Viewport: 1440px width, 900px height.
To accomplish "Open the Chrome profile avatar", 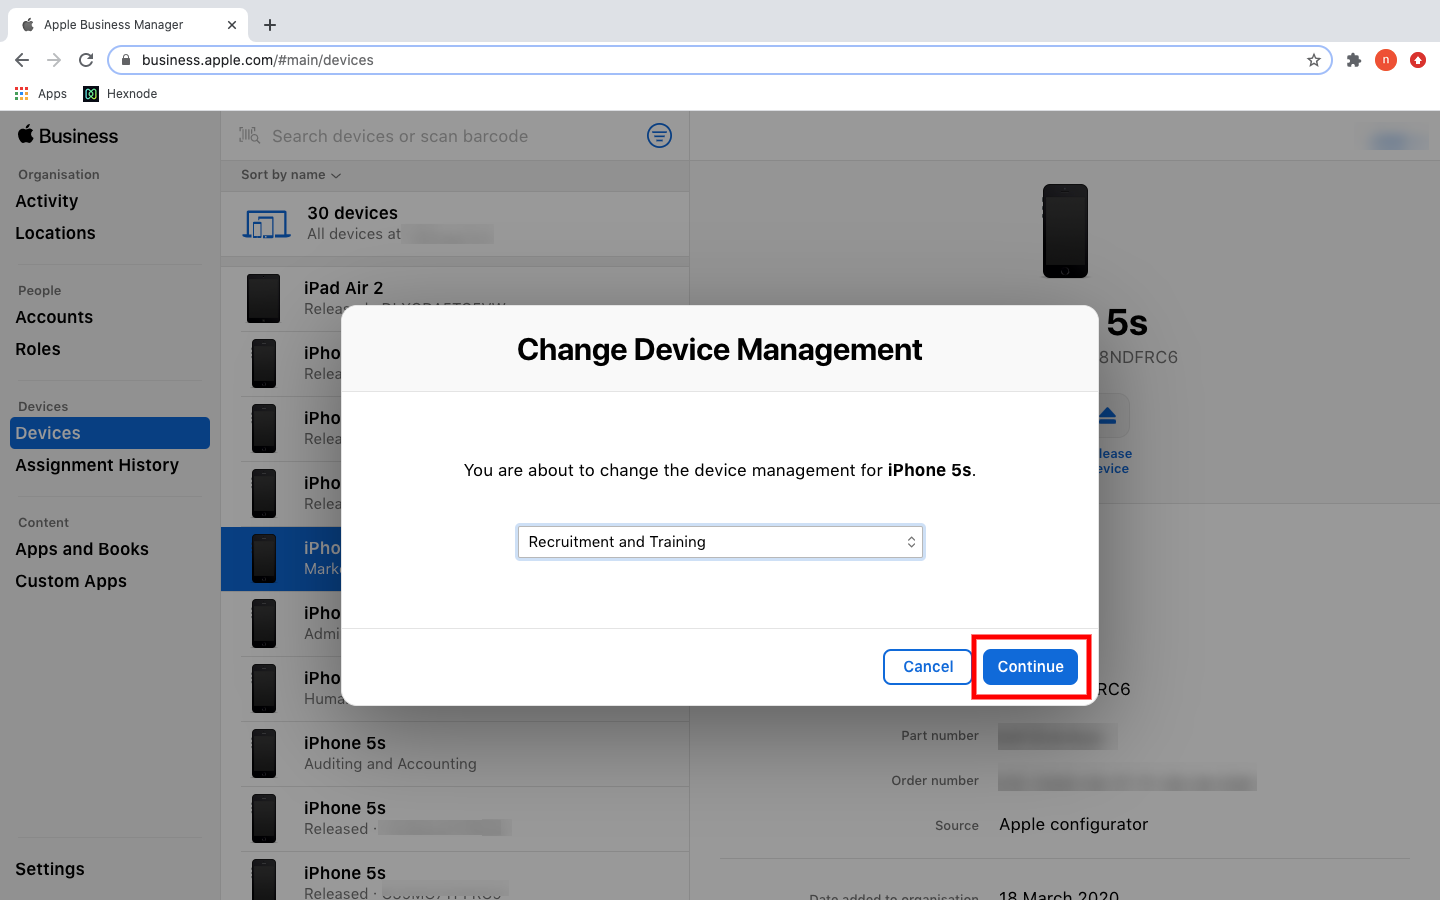I will point(1386,60).
